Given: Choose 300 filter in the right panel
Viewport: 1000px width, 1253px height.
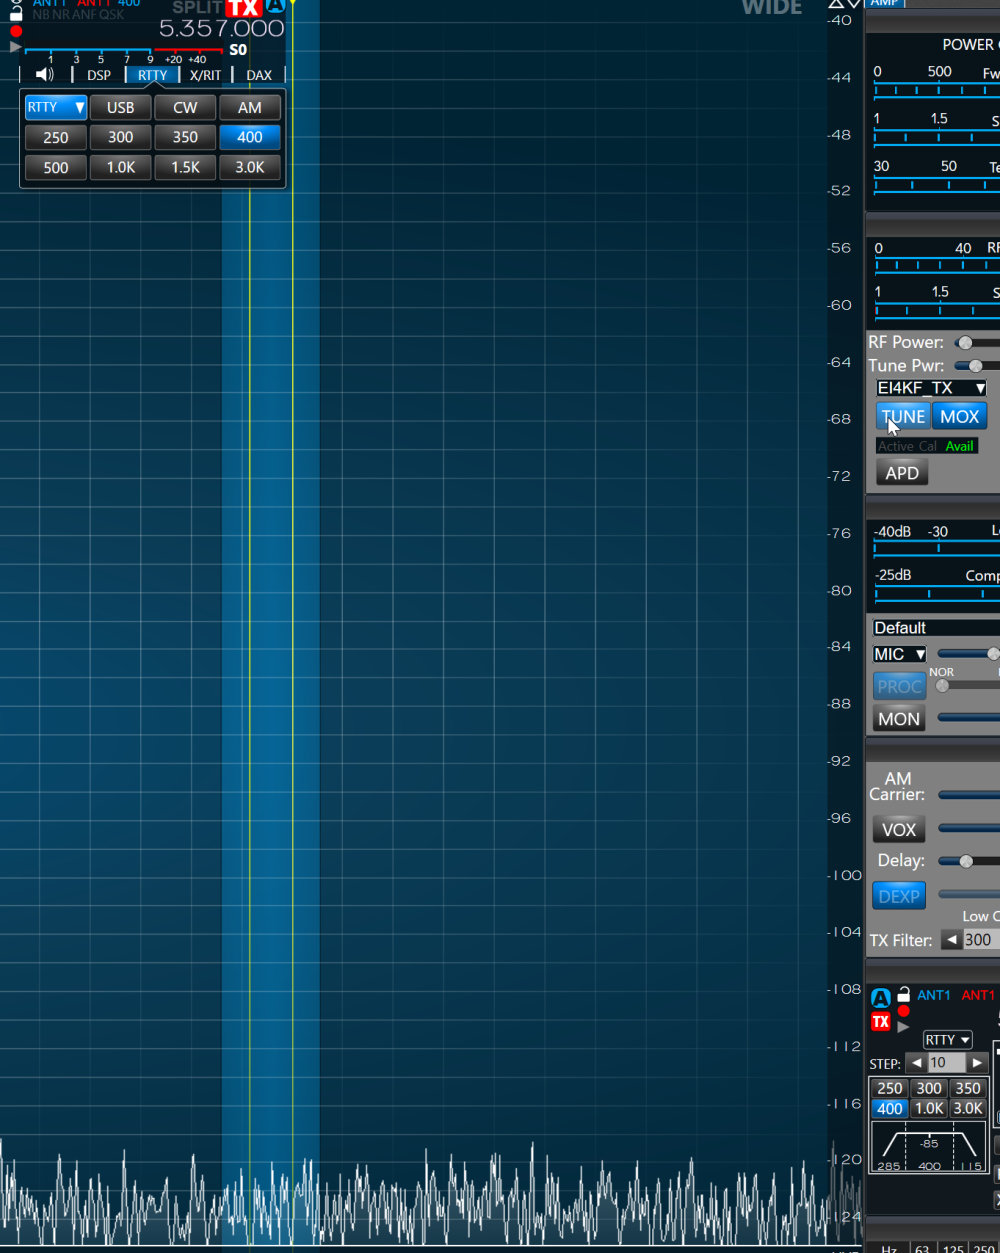Looking at the screenshot, I should pyautogui.click(x=929, y=1088).
